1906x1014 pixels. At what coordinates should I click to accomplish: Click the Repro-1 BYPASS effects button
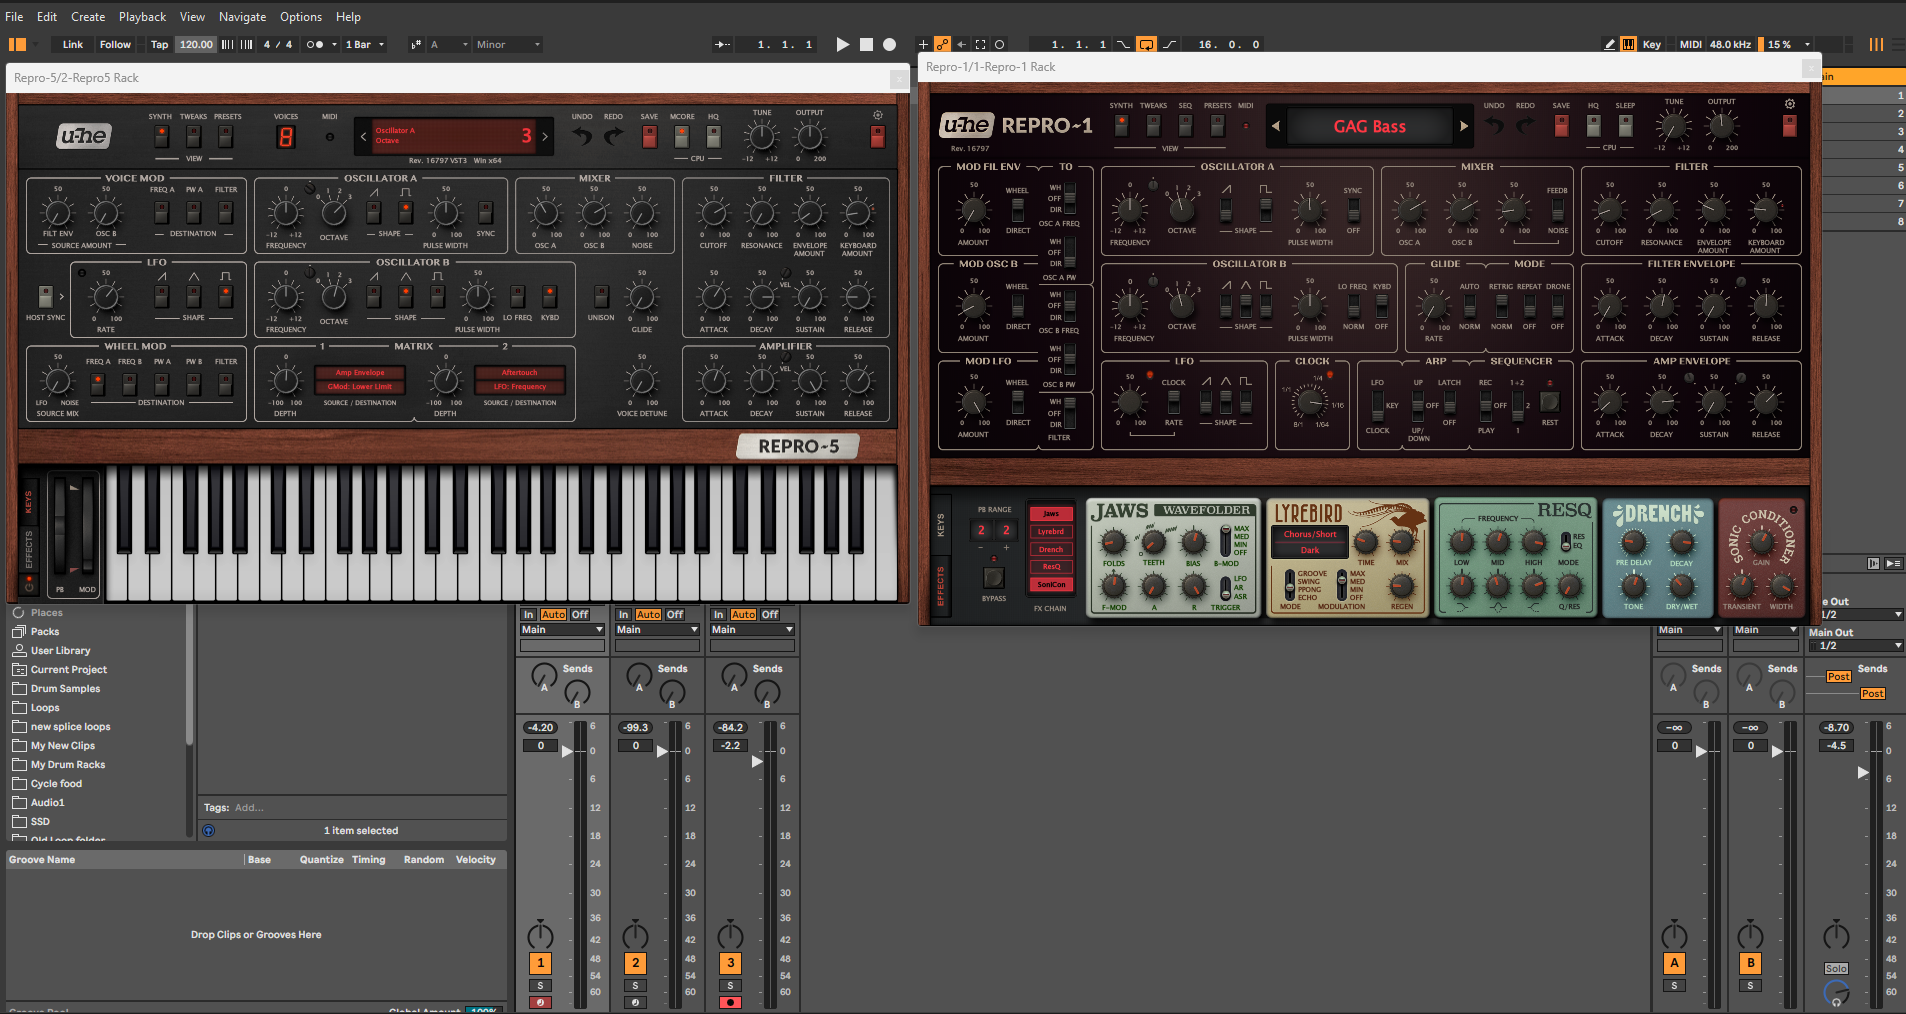994,577
